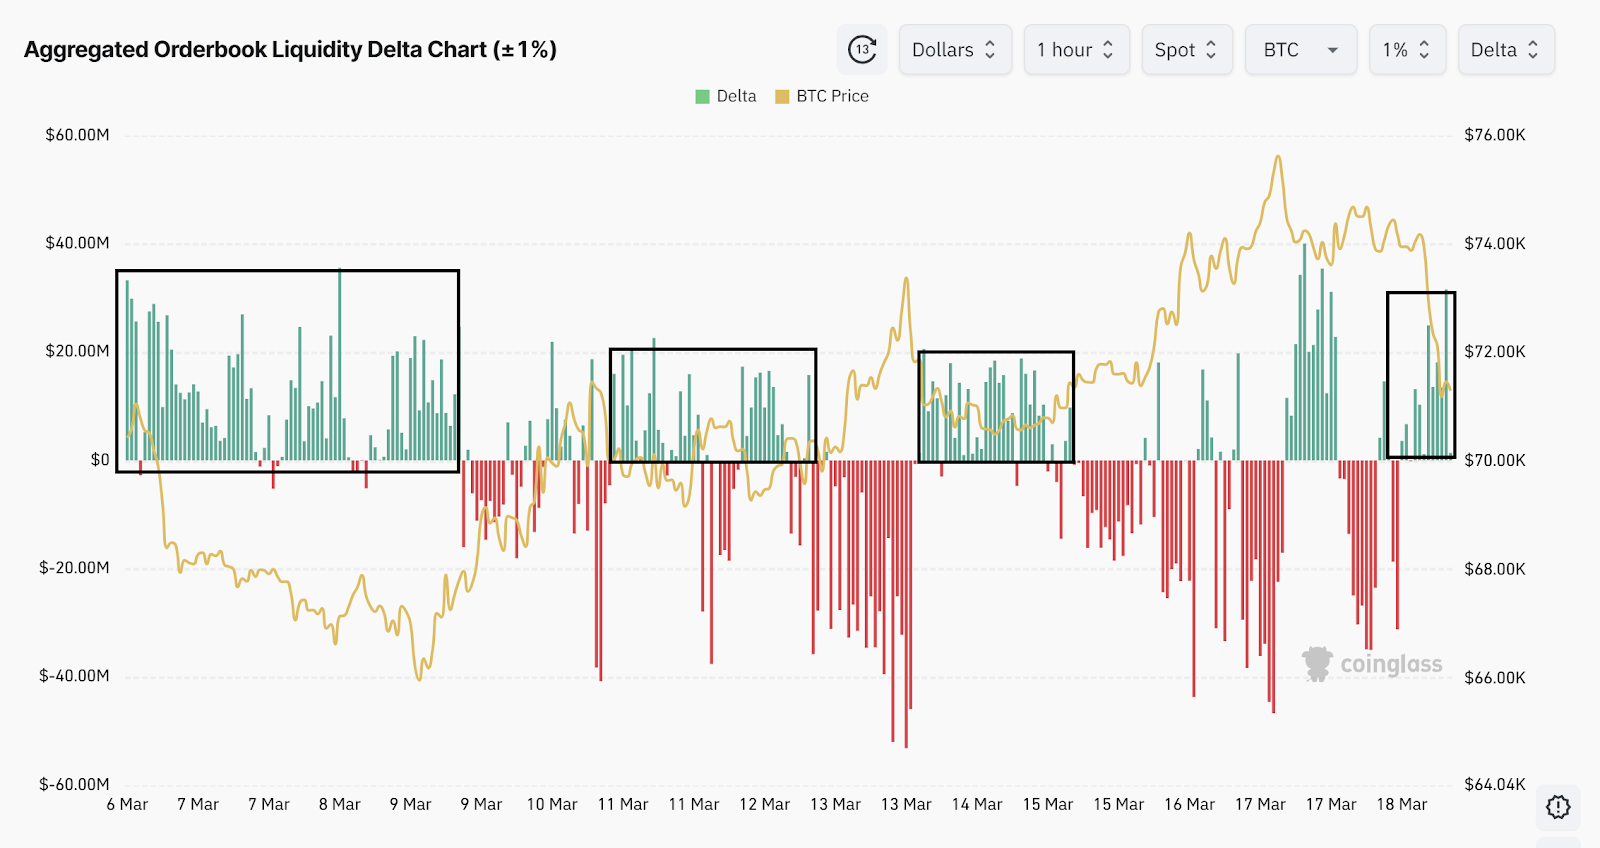Hide the BTC Price line using the legend
1600x848 pixels.
(833, 95)
